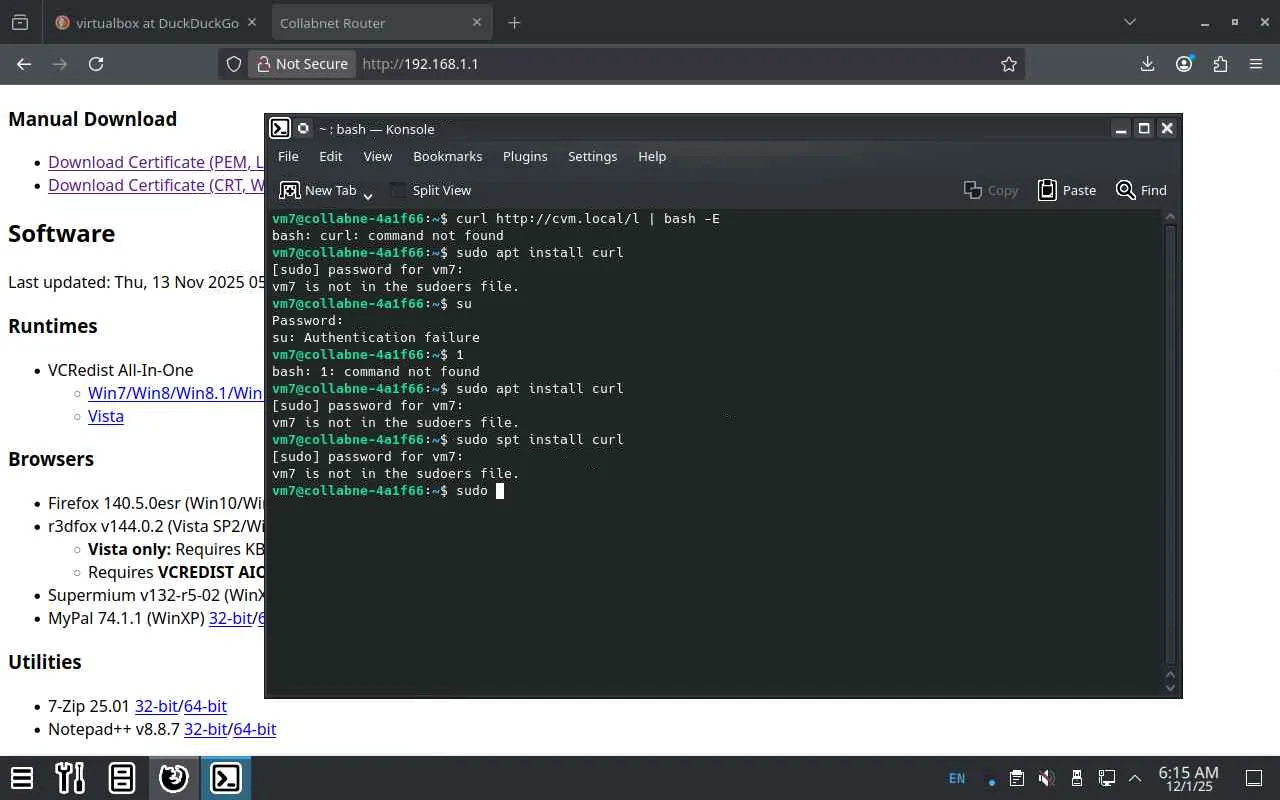Open the Vista VCRedist link
This screenshot has height=800, width=1280.
pyautogui.click(x=106, y=416)
